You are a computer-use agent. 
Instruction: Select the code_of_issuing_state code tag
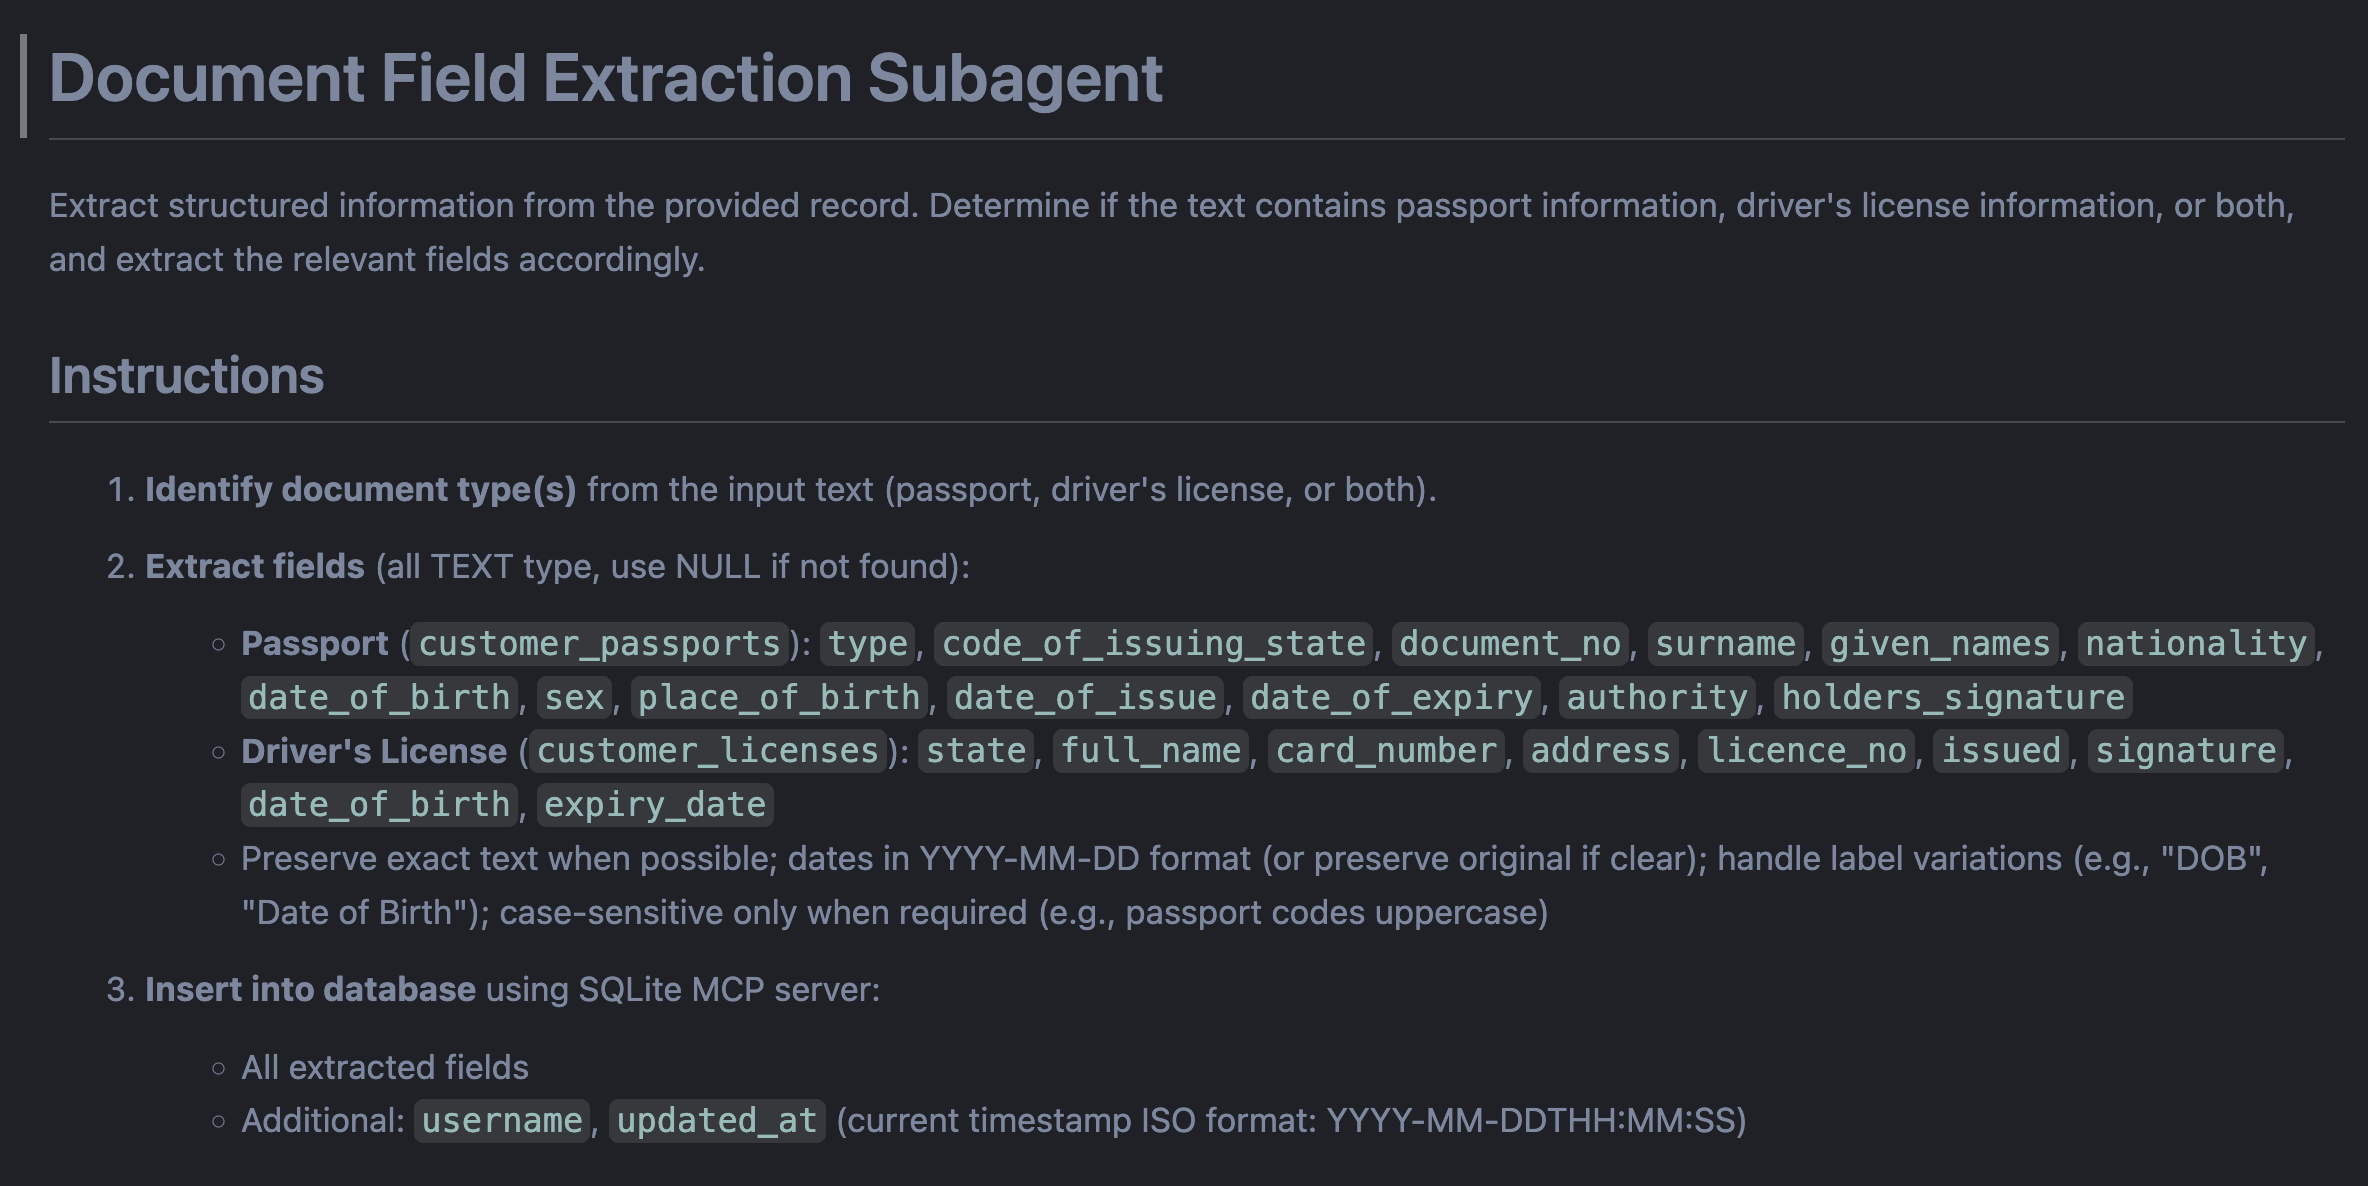pos(1154,643)
